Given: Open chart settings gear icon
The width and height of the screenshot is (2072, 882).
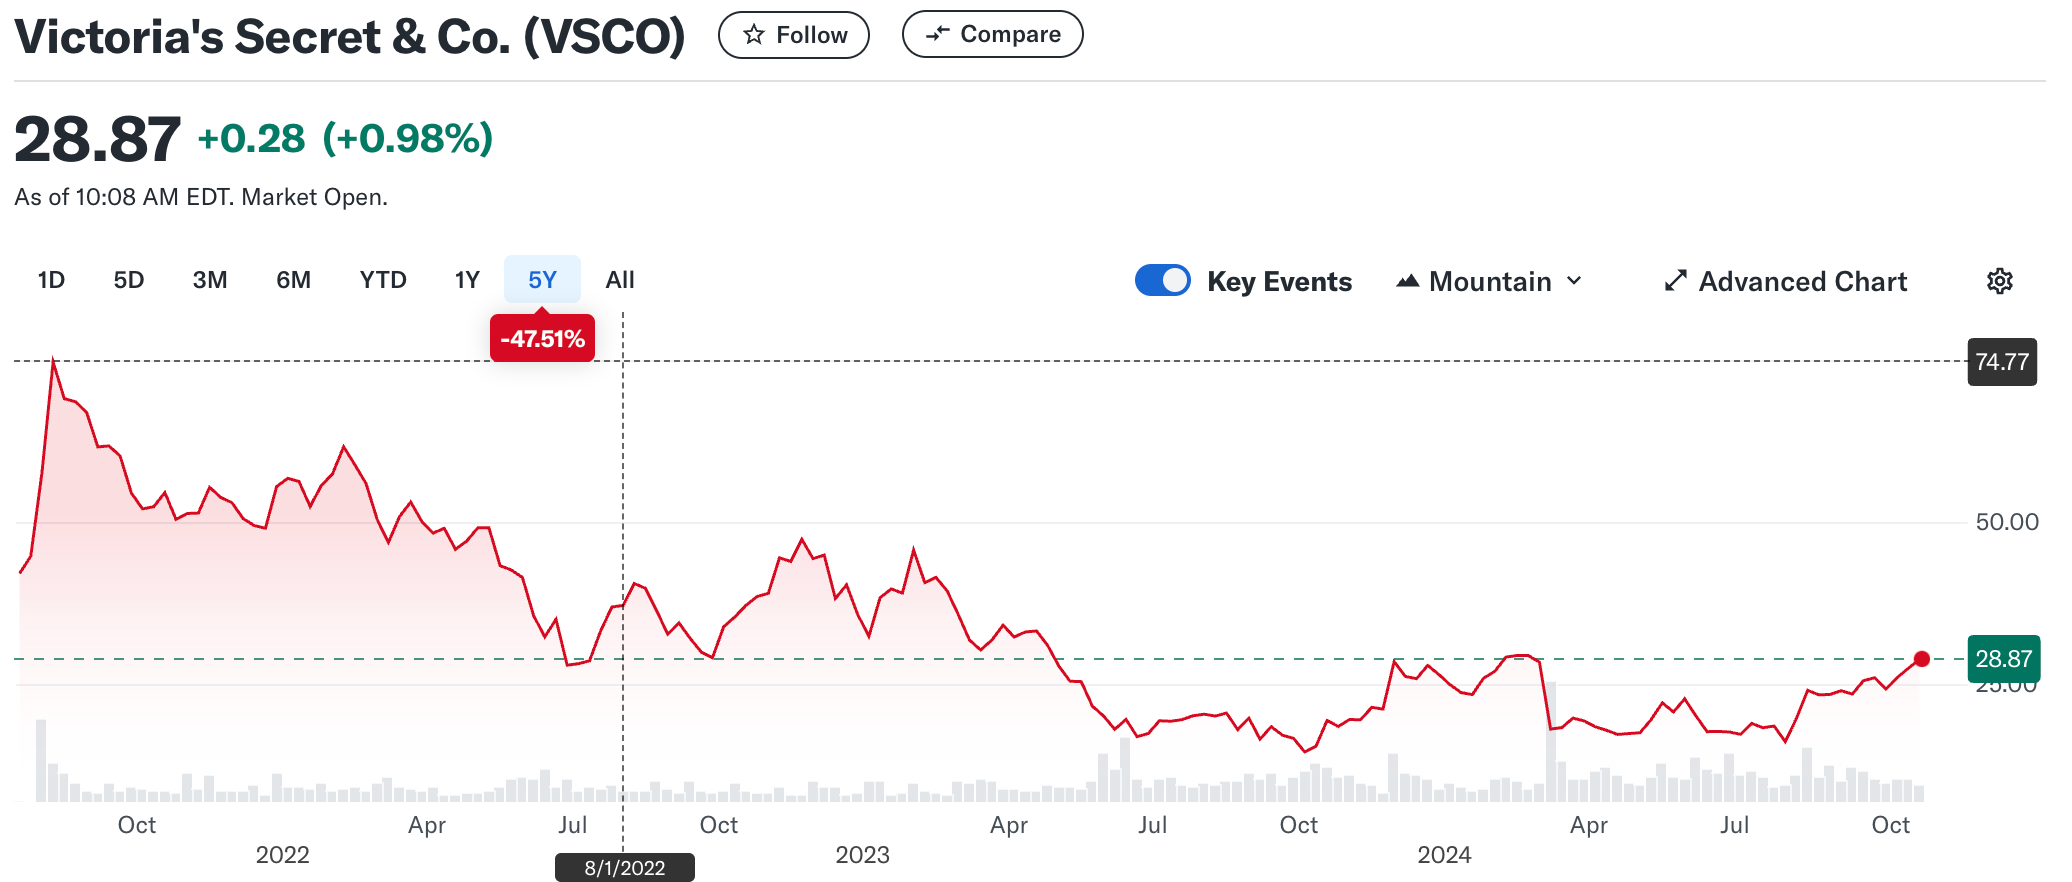Looking at the screenshot, I should click(x=1999, y=281).
